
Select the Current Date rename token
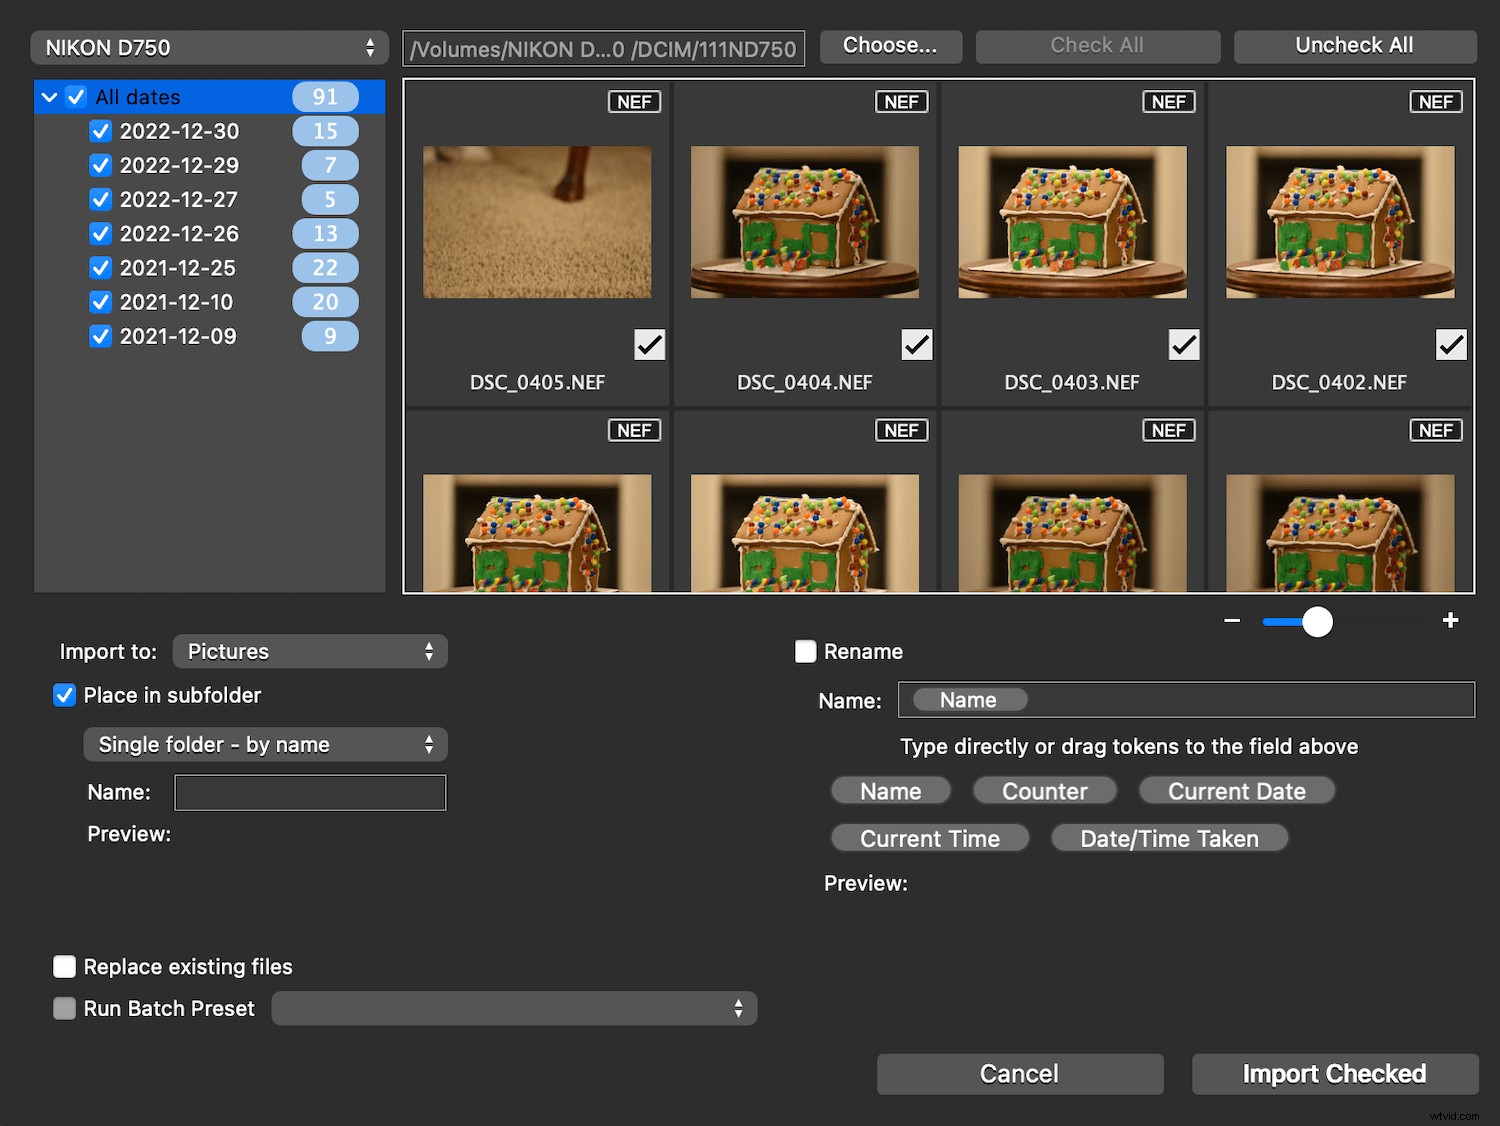click(1237, 790)
